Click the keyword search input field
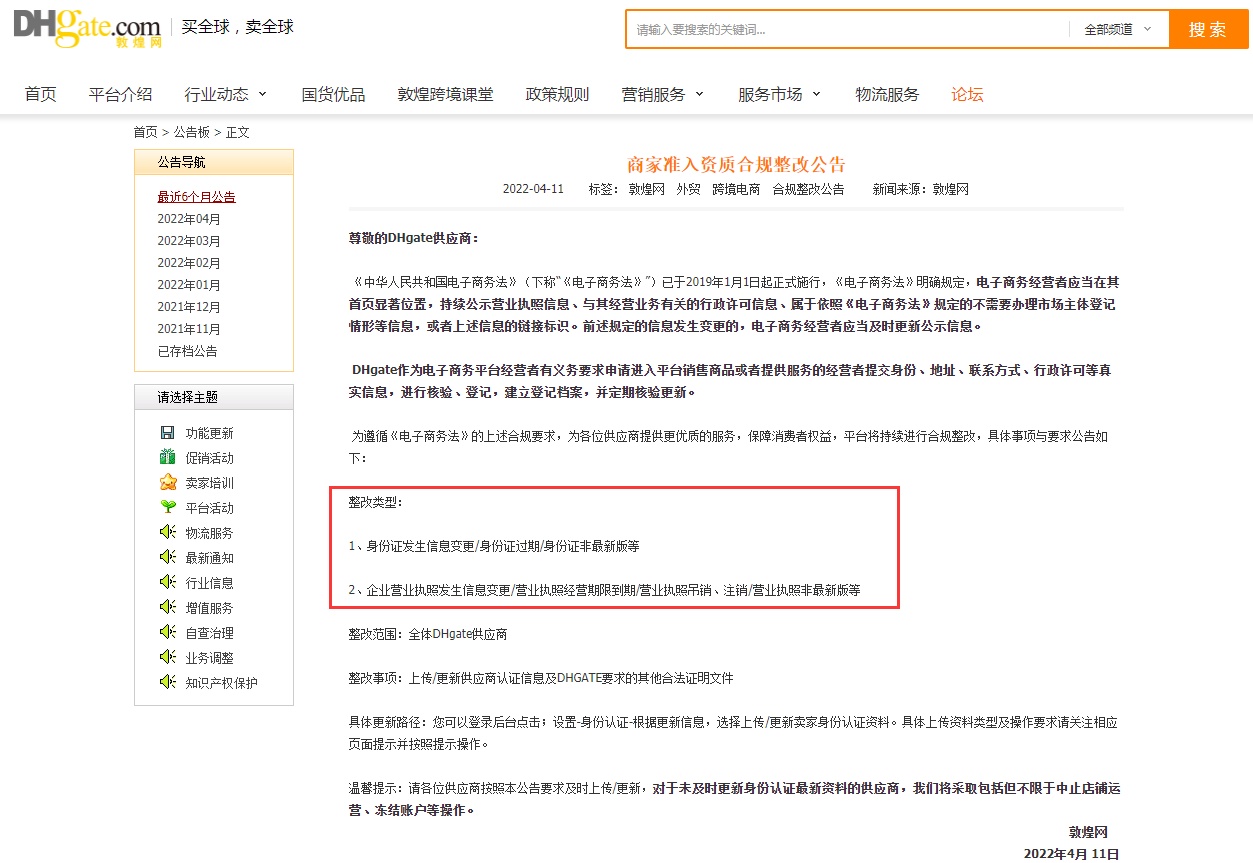The image size is (1253, 863). 848,30
